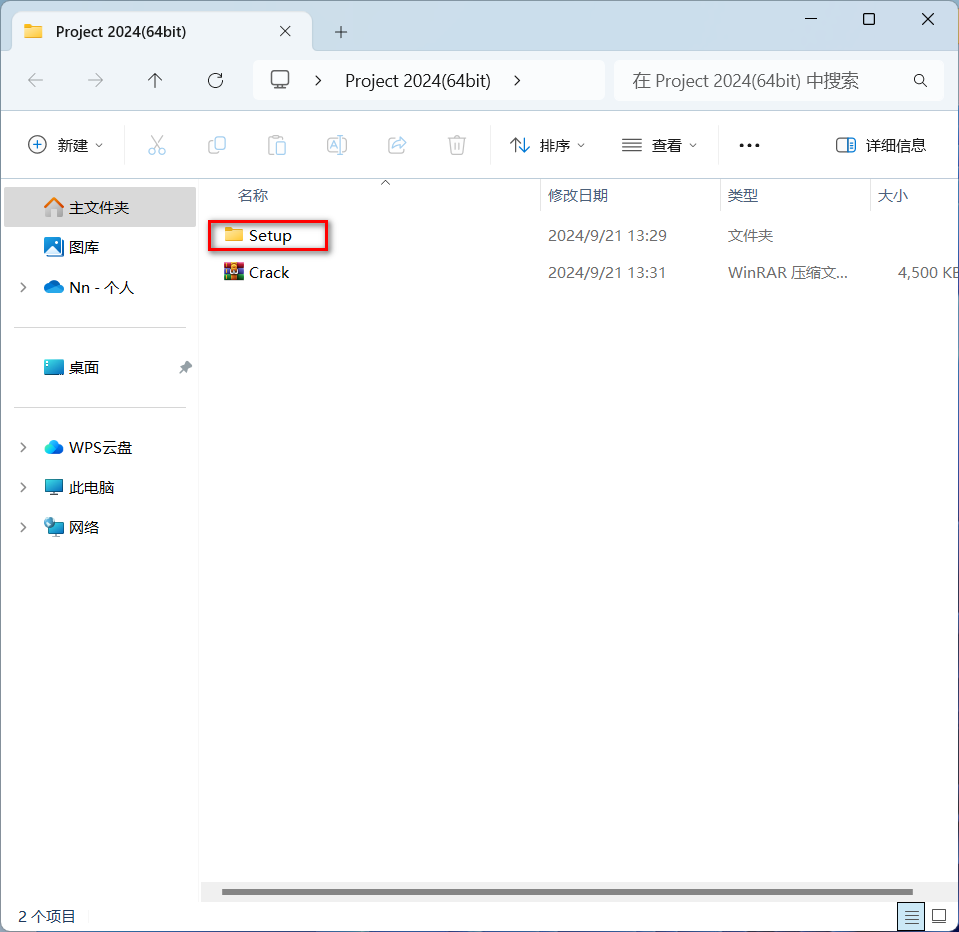Click the Rename icon in toolbar
959x932 pixels.
pyautogui.click(x=336, y=145)
